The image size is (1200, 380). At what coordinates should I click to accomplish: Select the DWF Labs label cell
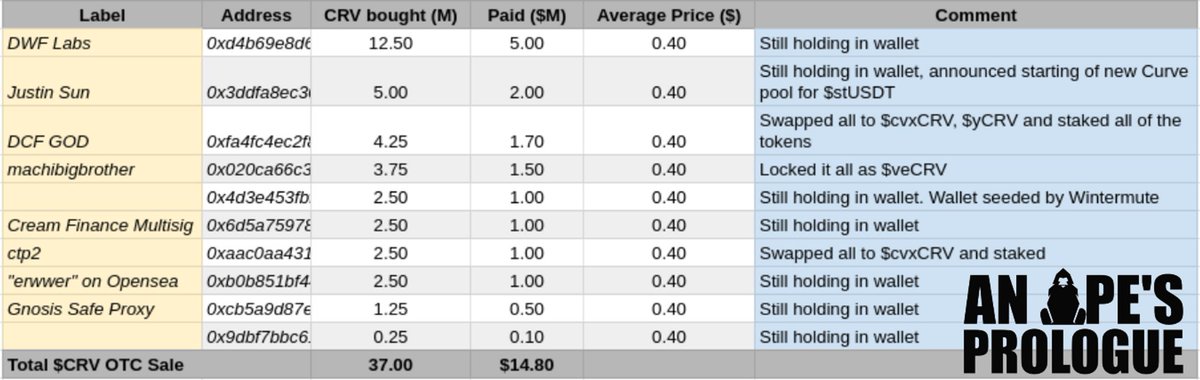tap(102, 44)
